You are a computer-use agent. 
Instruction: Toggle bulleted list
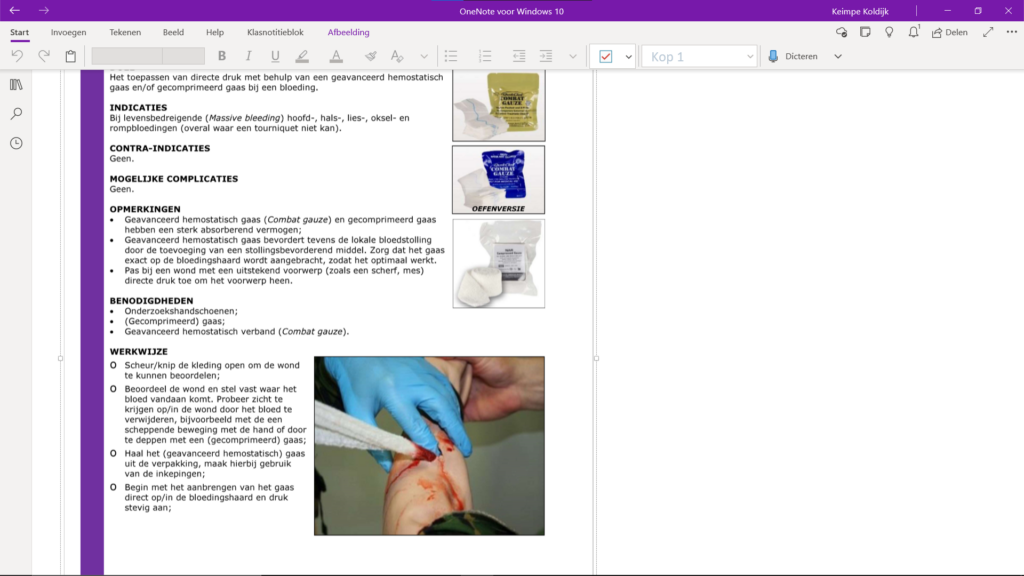(451, 57)
